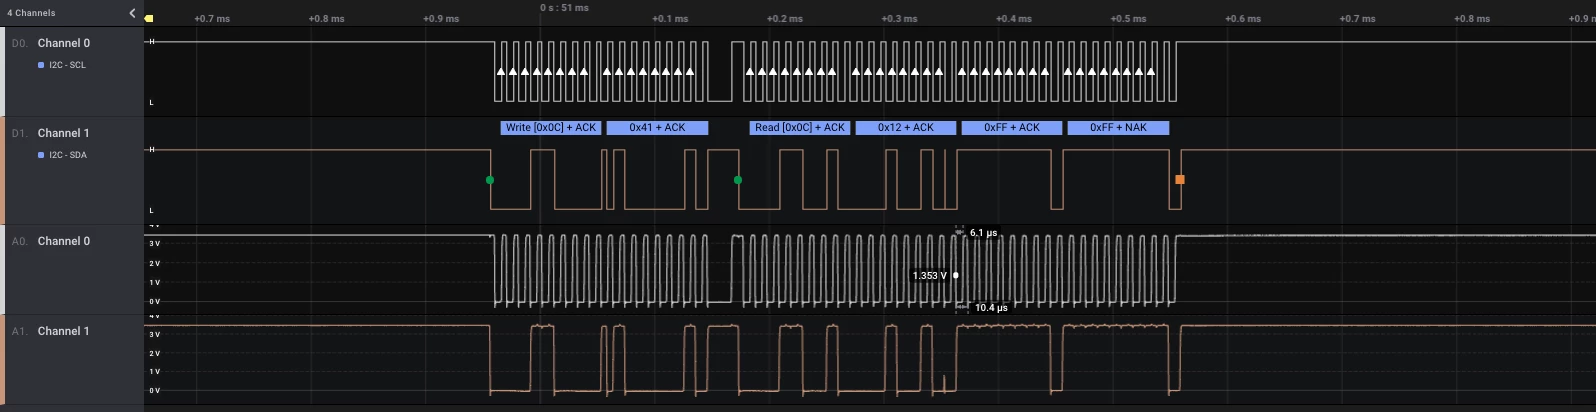Image resolution: width=1596 pixels, height=412 pixels.
Task: Select the I2C - SDA analyzer color square
Action: coord(41,155)
